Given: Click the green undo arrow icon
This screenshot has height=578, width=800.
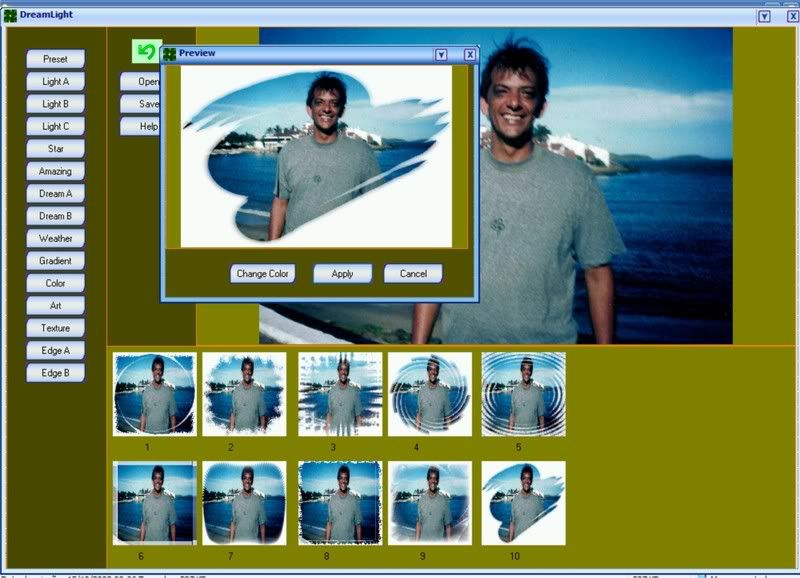Looking at the screenshot, I should 146,51.
